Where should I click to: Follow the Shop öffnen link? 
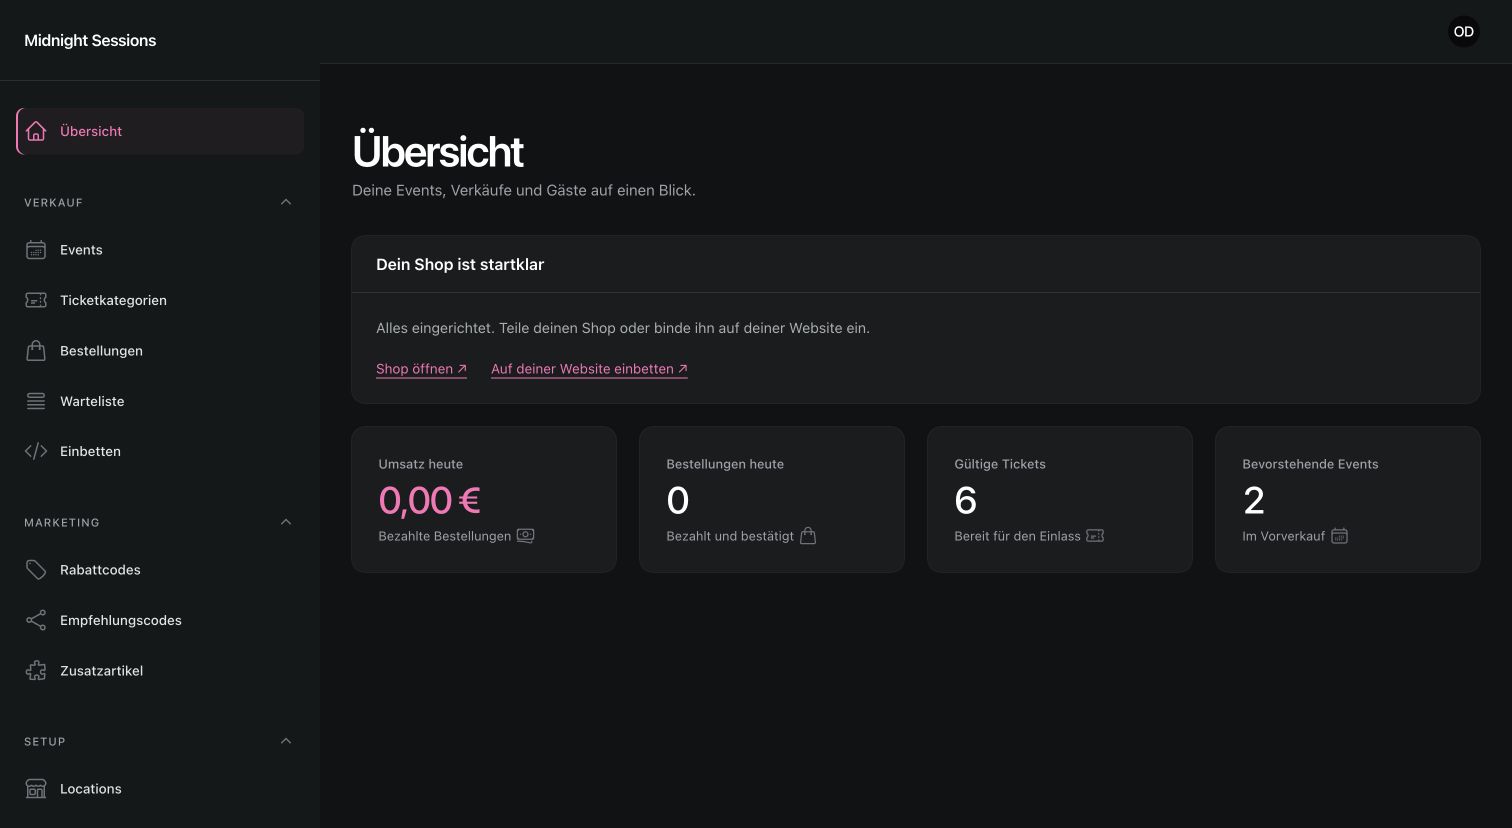click(421, 369)
